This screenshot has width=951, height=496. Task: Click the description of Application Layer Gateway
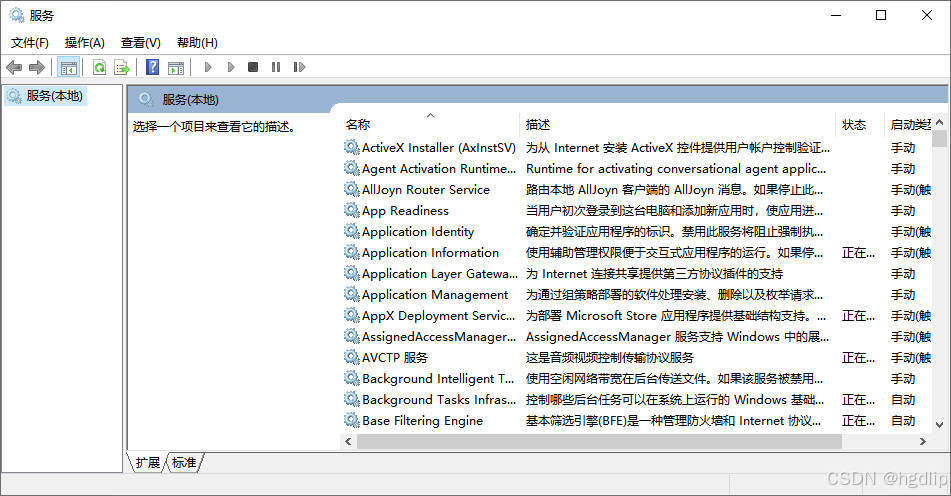point(654,273)
